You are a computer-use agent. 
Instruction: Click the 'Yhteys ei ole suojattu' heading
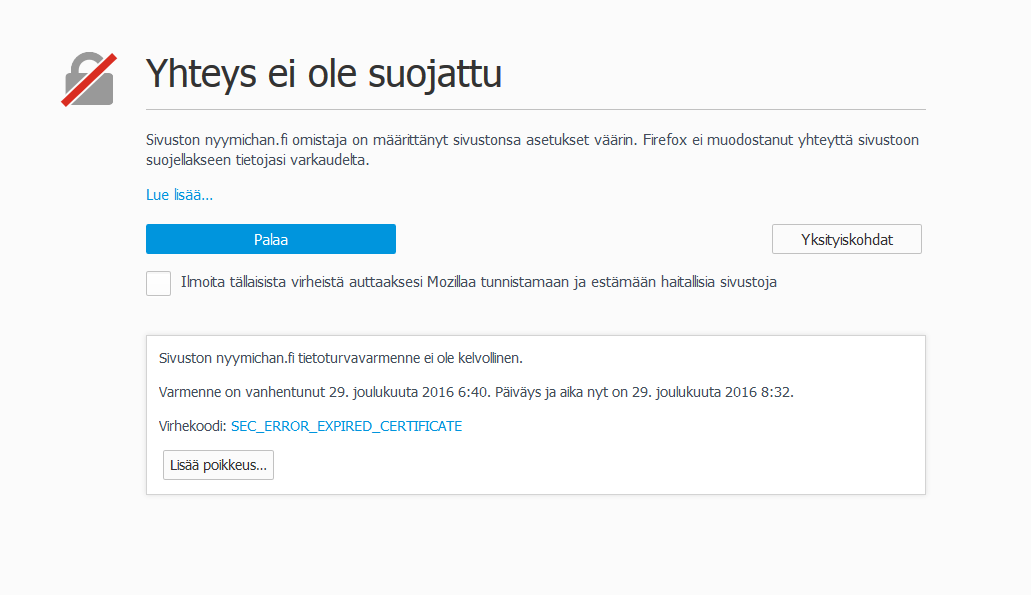(x=323, y=73)
